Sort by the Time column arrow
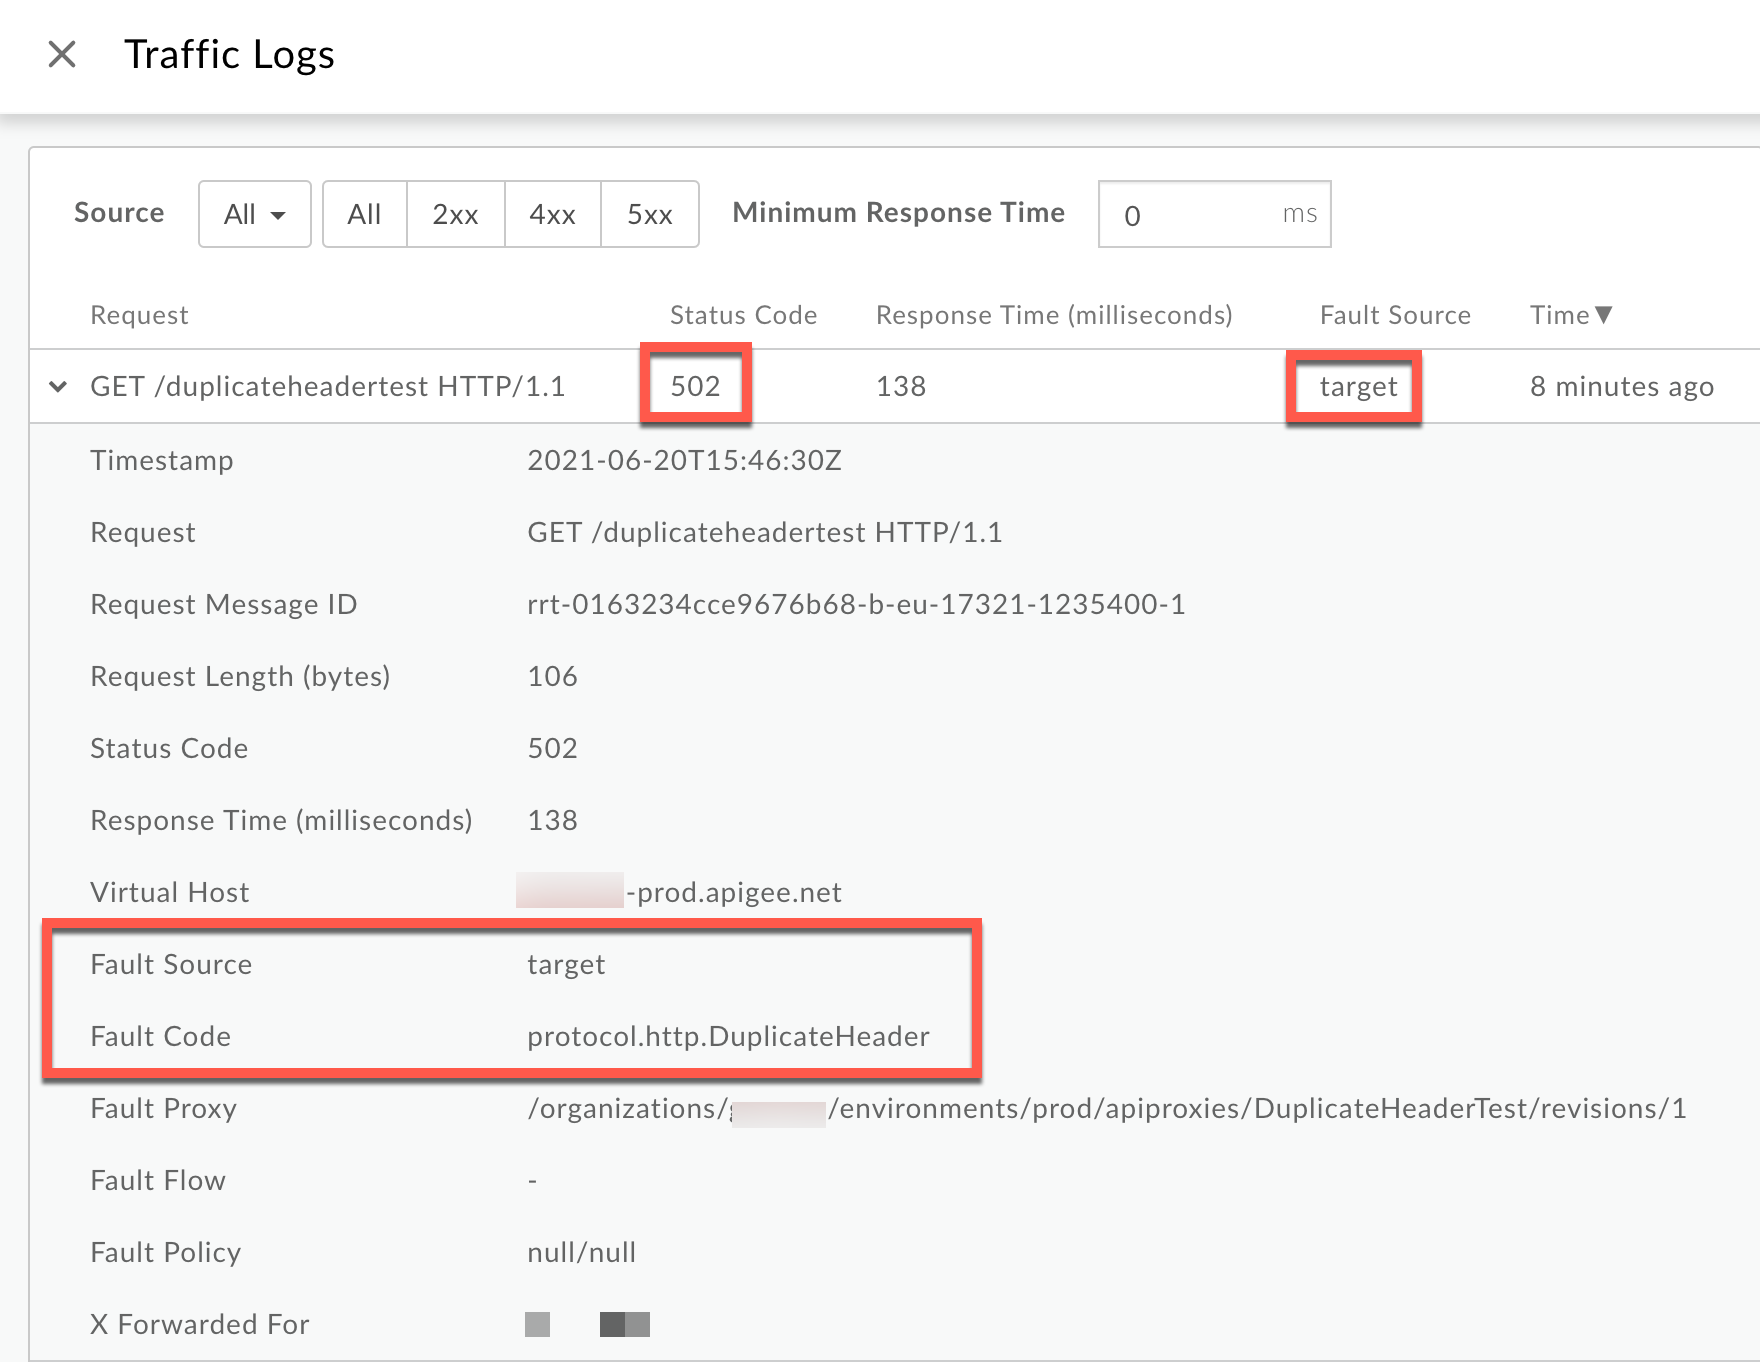Screen dimensions: 1760x1362 (1604, 315)
